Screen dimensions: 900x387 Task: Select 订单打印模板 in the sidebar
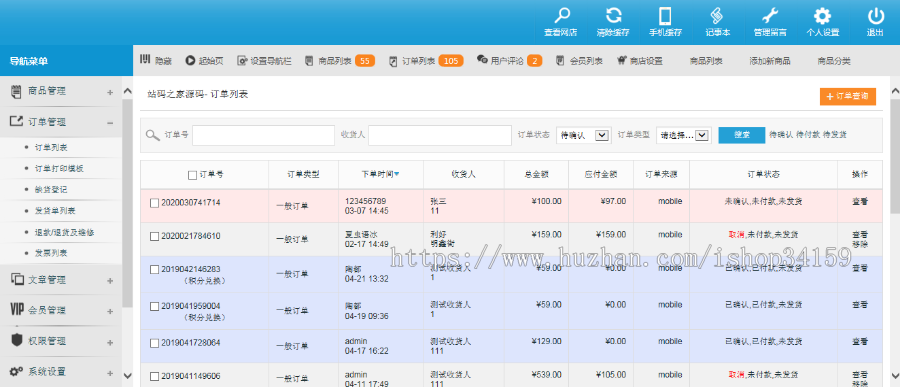click(59, 168)
